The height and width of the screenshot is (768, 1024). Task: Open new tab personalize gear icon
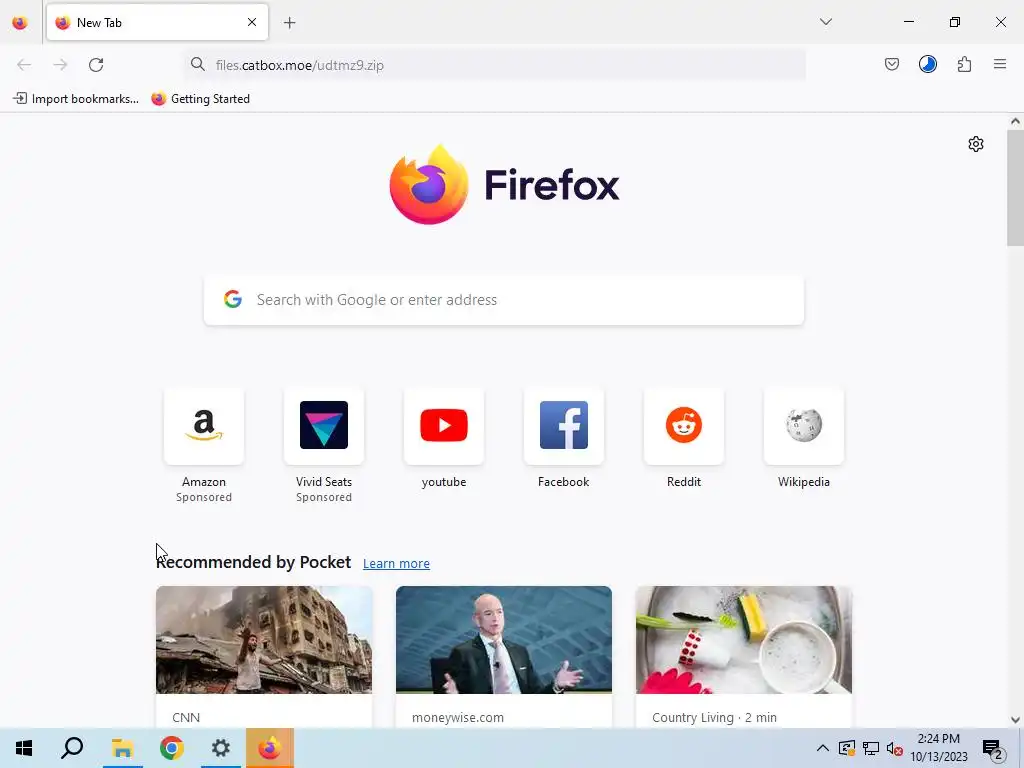976,144
